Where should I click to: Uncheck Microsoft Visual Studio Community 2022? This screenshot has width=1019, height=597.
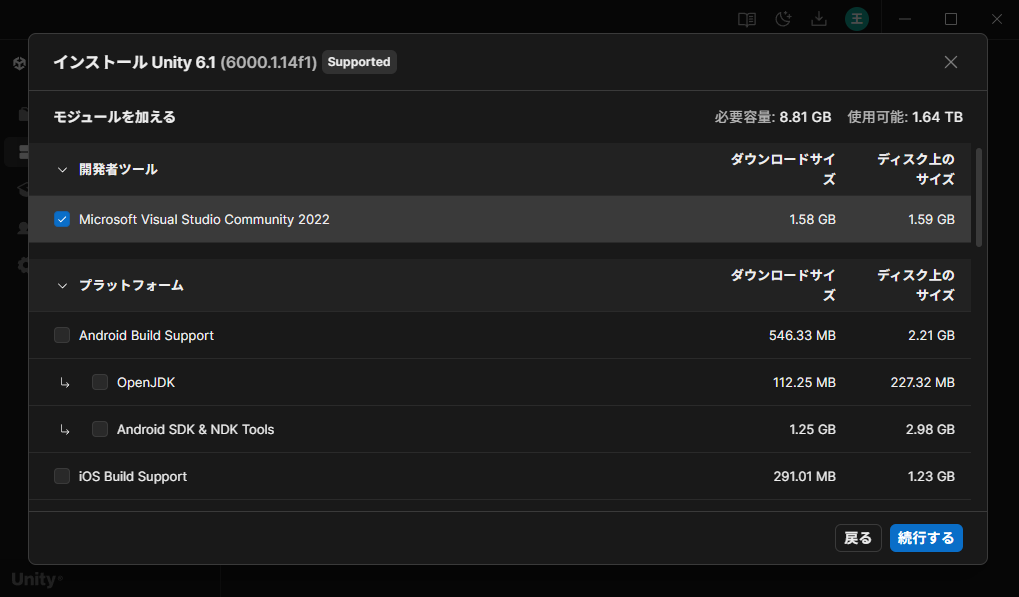(62, 220)
